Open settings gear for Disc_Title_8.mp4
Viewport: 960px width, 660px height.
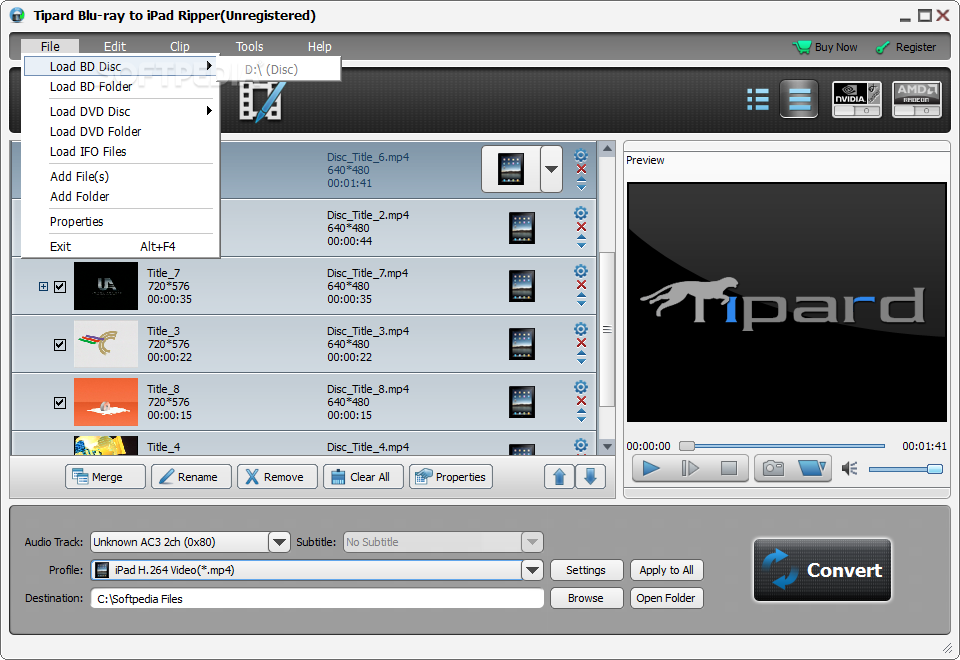(581, 388)
